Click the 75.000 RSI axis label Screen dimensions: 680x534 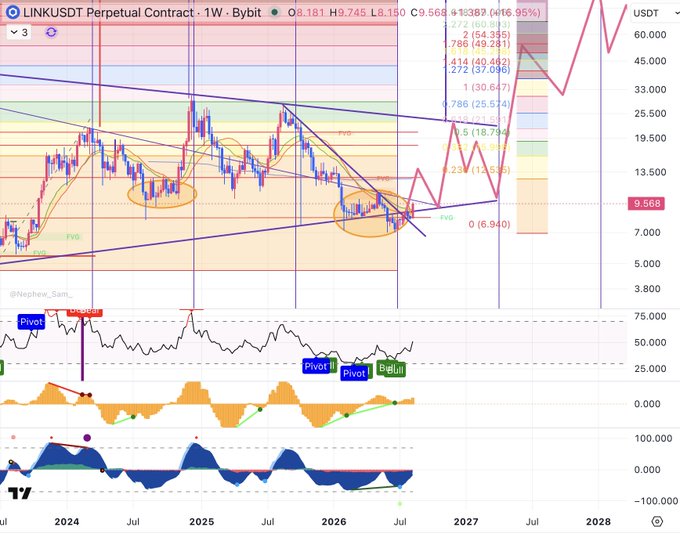click(650, 316)
